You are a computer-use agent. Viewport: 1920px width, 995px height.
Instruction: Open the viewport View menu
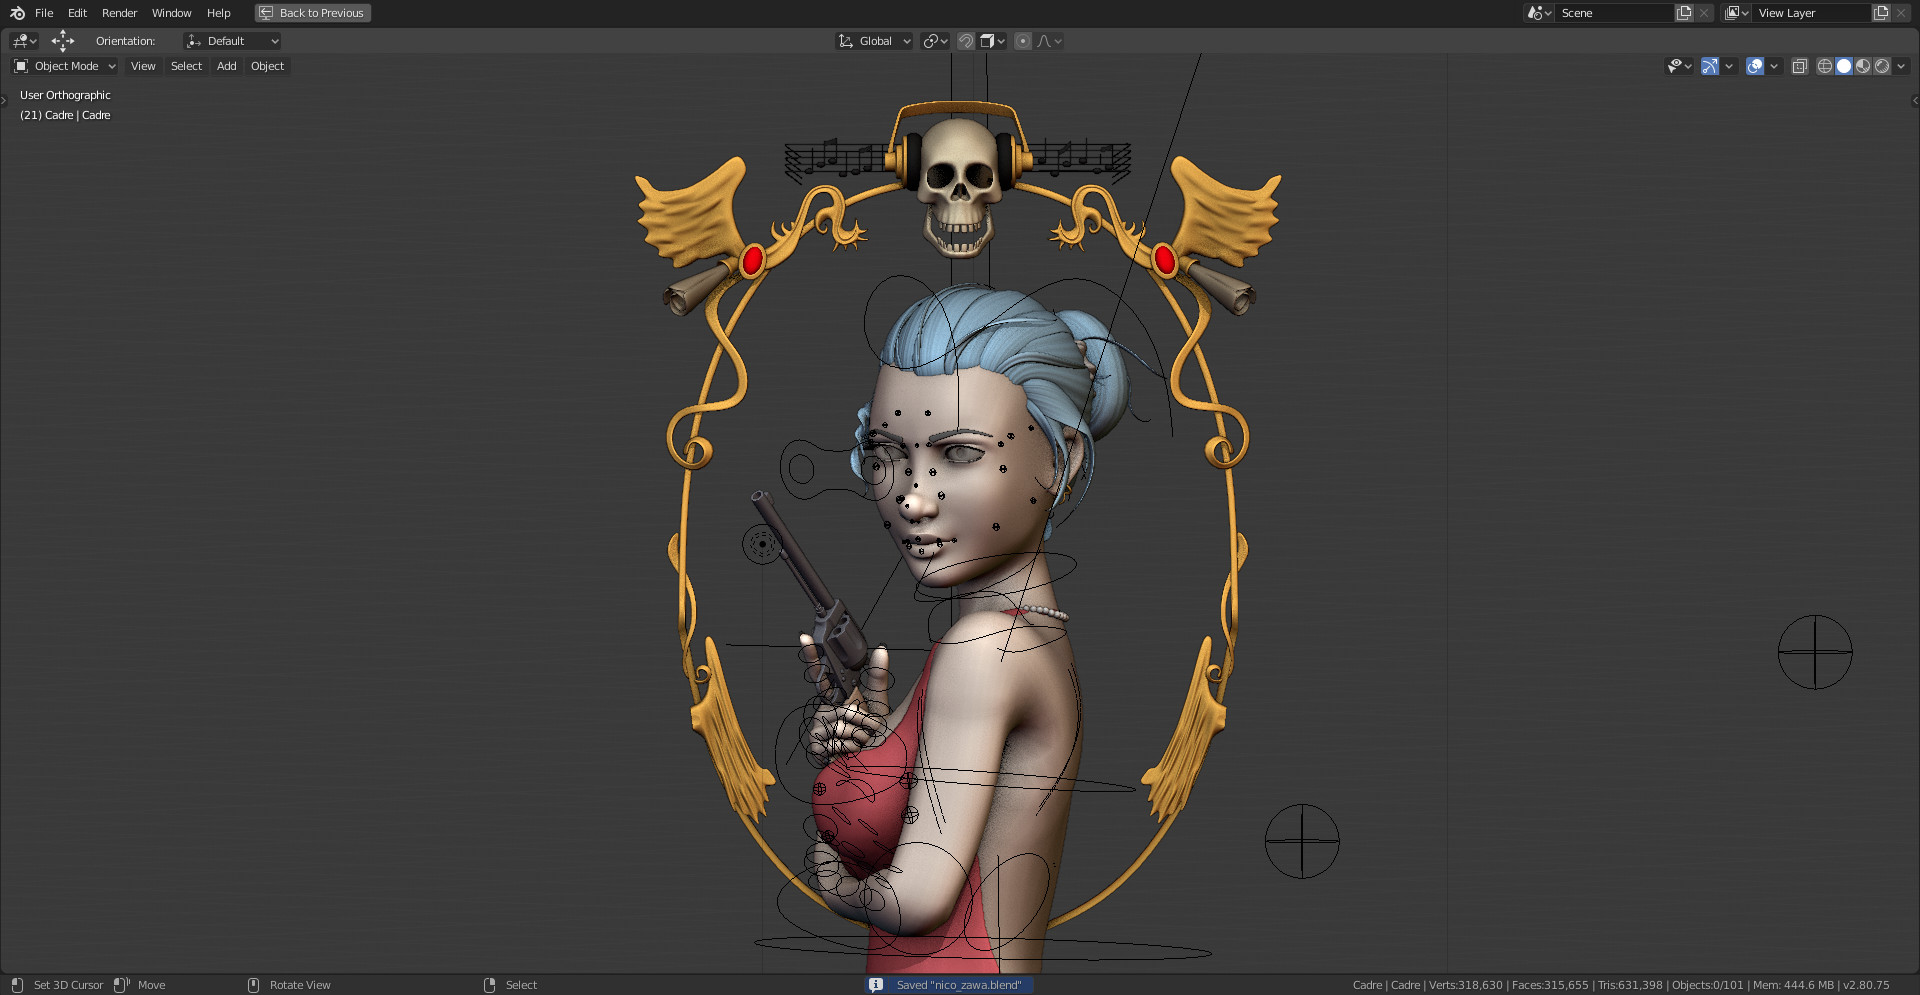tap(143, 66)
